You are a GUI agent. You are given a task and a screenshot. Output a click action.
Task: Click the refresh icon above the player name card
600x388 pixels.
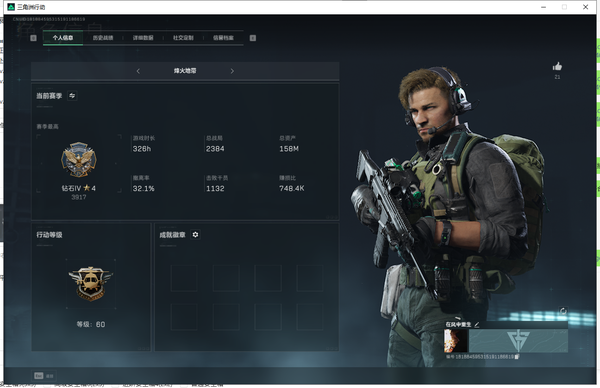coord(563,311)
